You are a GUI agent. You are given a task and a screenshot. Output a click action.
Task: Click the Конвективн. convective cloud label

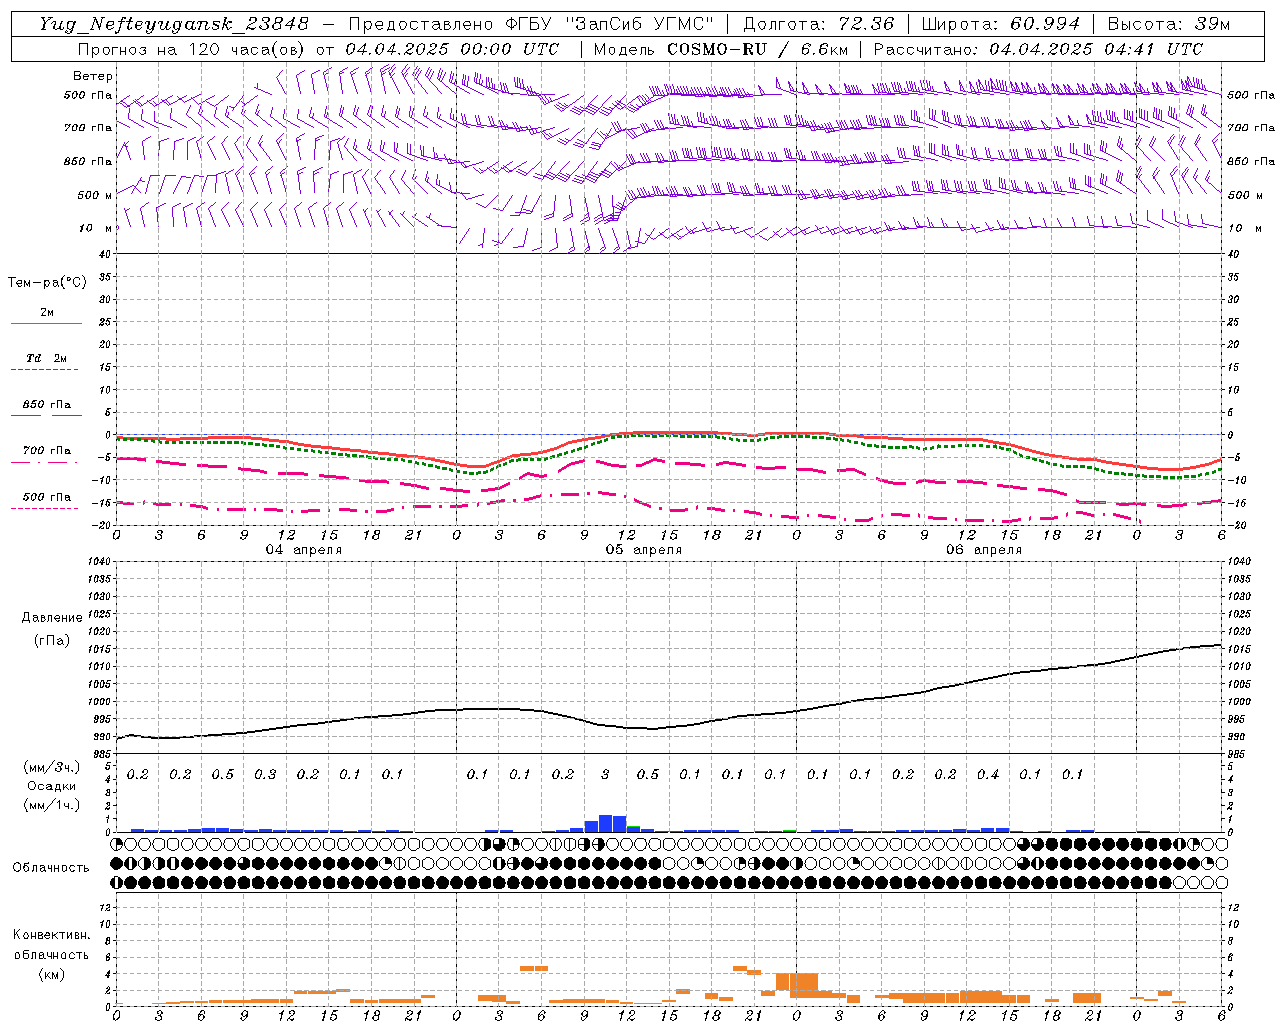[52, 935]
